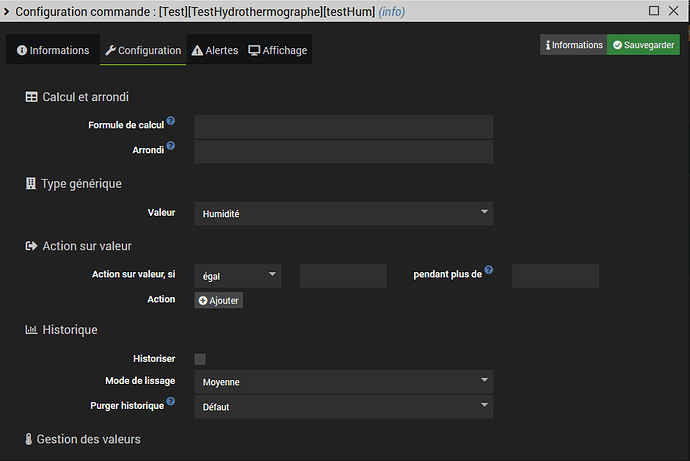This screenshot has width=690, height=461.
Task: Go to the Informations tab
Action: [x=53, y=50]
